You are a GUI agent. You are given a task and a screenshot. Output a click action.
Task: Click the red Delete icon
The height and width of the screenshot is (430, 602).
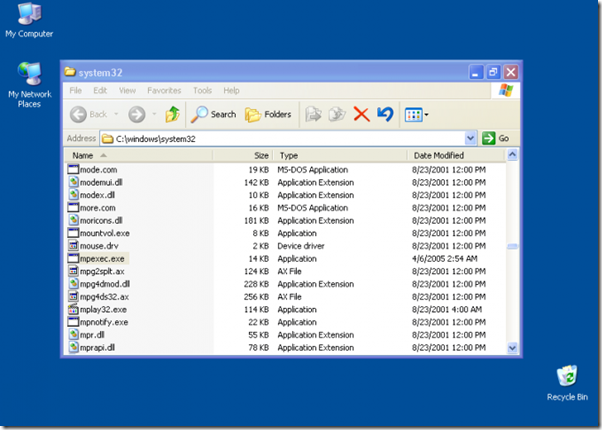pyautogui.click(x=361, y=114)
